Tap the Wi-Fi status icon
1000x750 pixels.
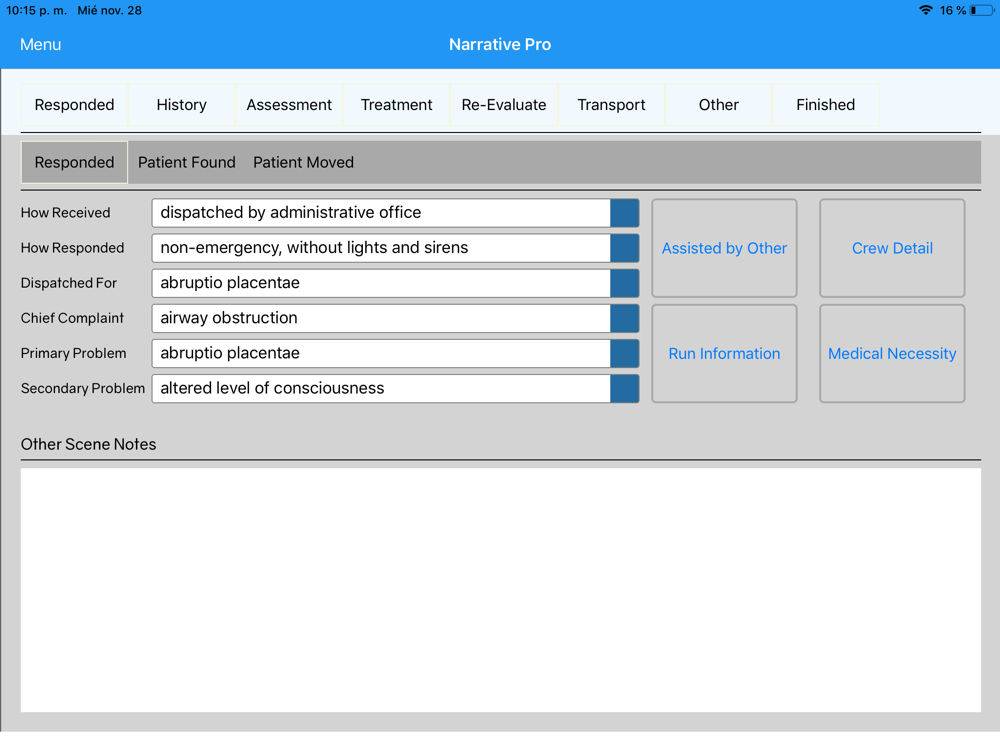pyautogui.click(x=925, y=10)
